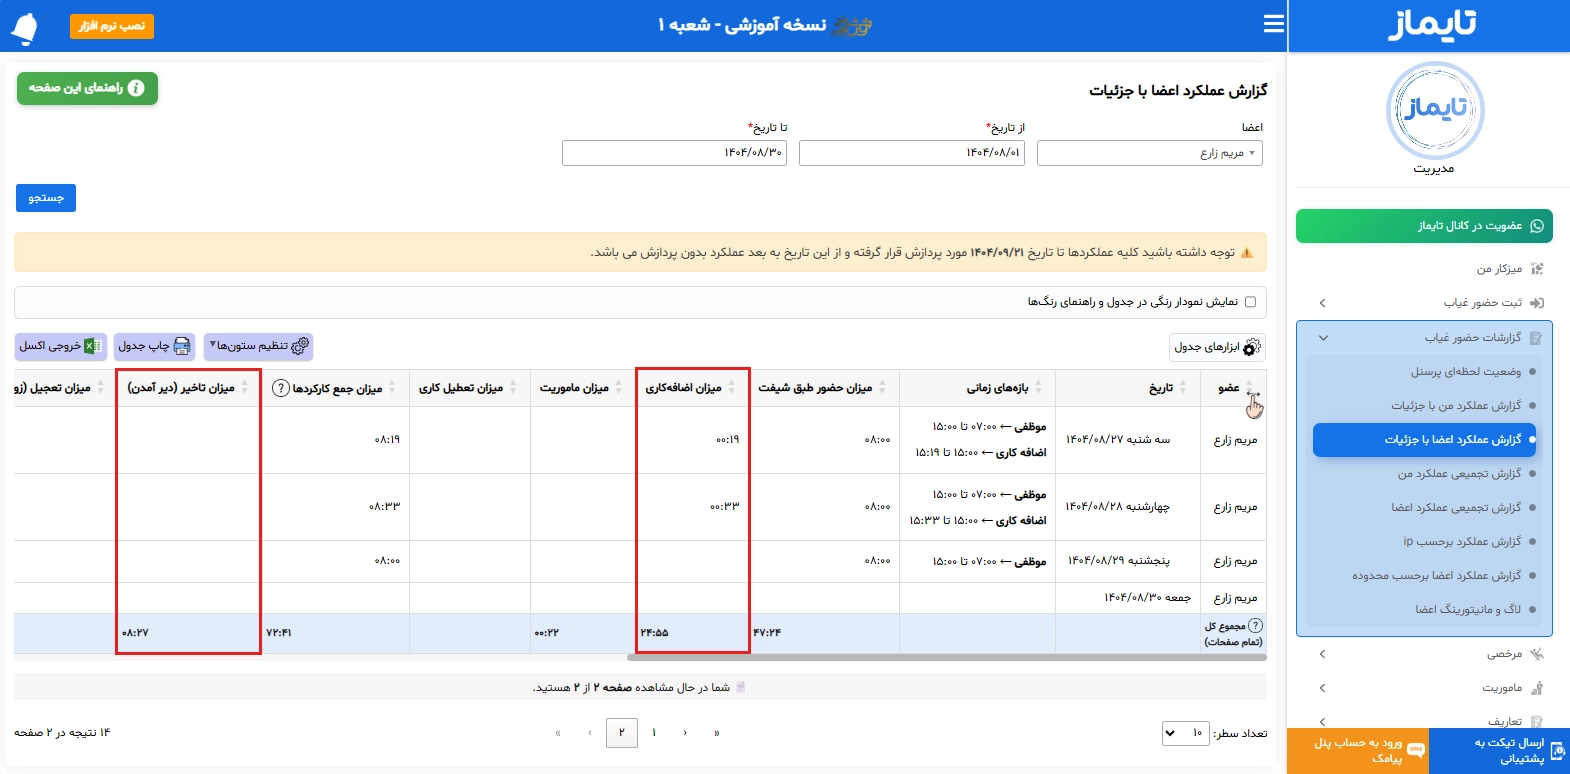Open the اعضا member dropdown

pyautogui.click(x=1150, y=153)
